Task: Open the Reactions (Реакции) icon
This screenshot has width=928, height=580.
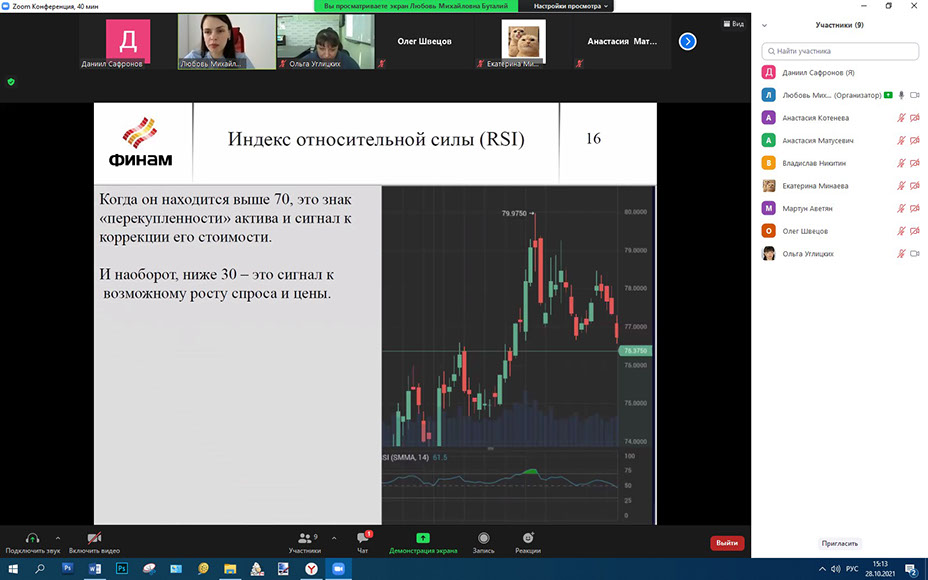Action: (527, 538)
